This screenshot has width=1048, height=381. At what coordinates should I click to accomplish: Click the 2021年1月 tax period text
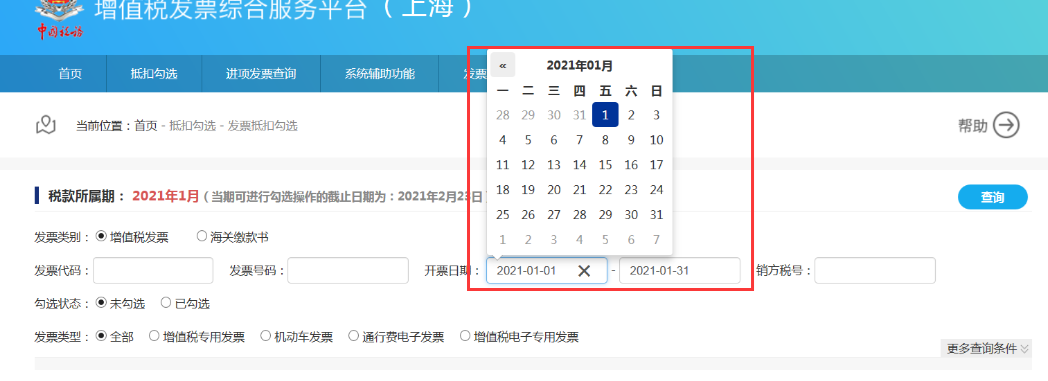pyautogui.click(x=166, y=197)
